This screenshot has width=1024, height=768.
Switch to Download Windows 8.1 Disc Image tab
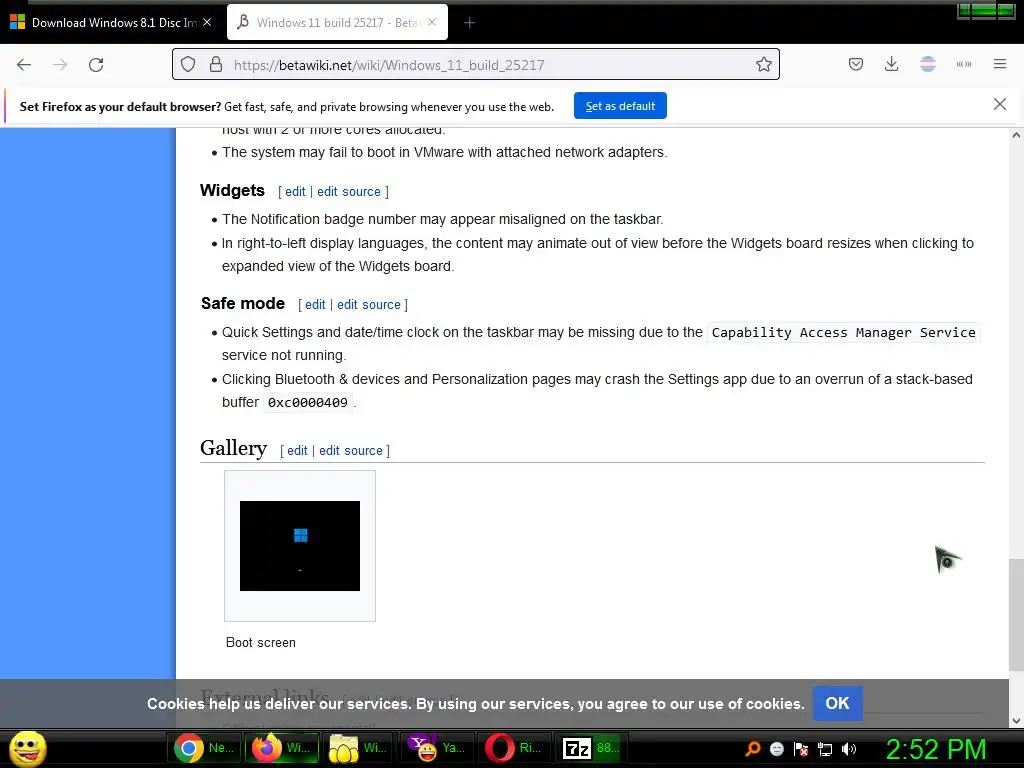110,22
